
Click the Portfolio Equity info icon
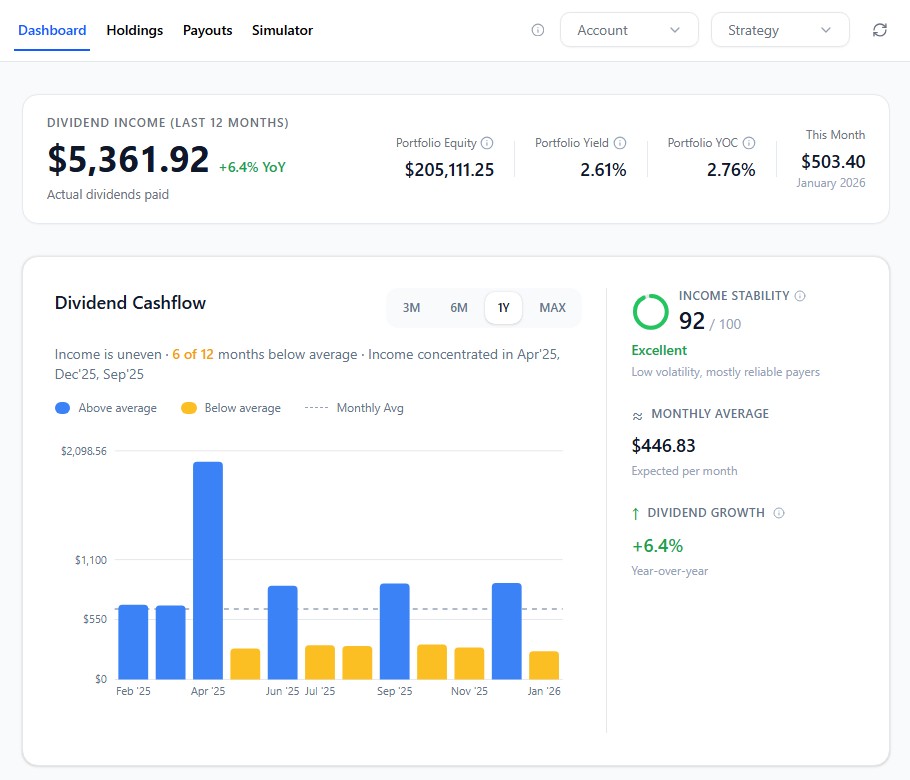coord(487,143)
